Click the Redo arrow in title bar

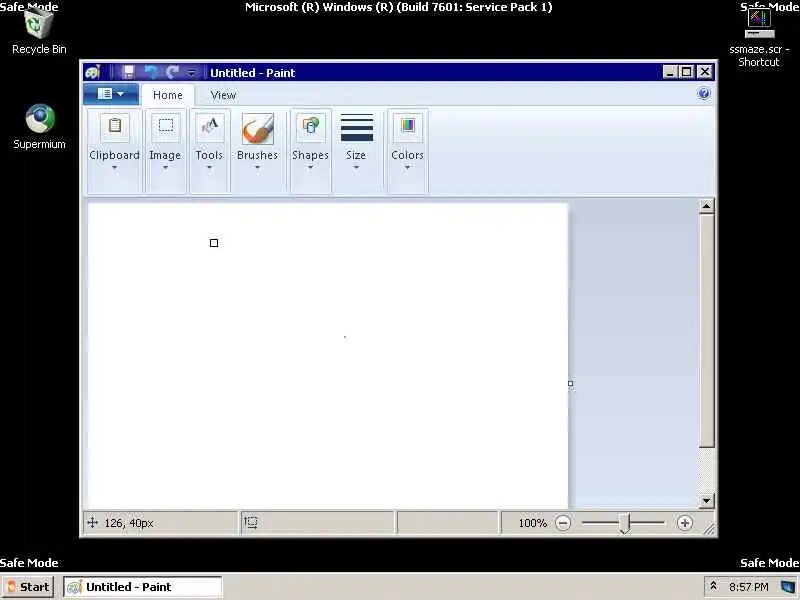[x=172, y=72]
